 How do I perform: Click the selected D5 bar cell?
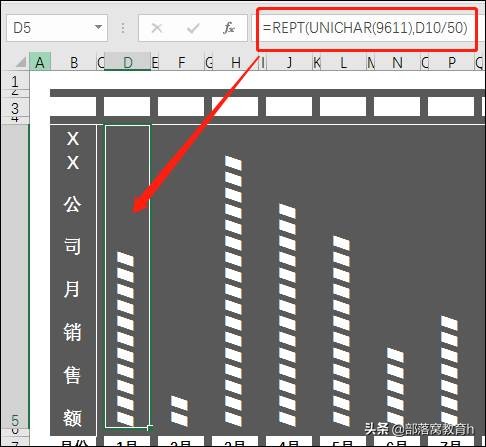pos(127,276)
